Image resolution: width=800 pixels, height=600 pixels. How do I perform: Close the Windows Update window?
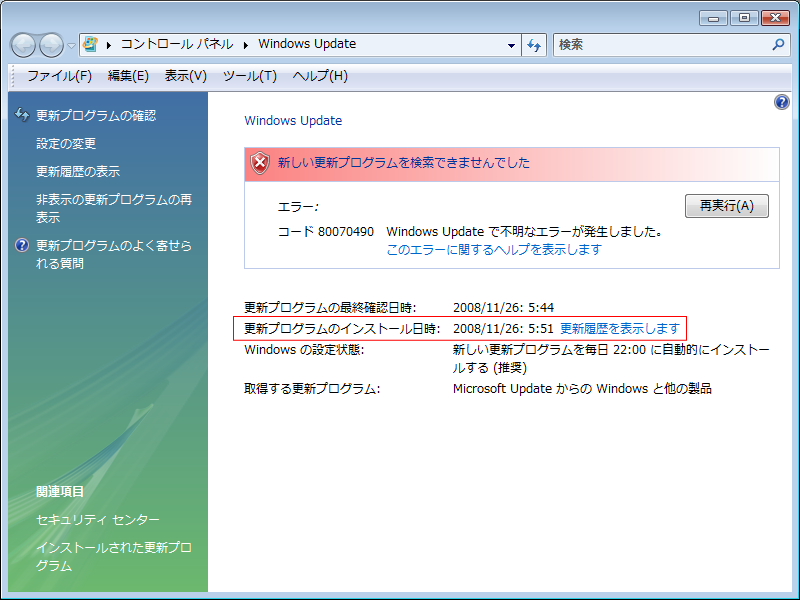coord(775,18)
